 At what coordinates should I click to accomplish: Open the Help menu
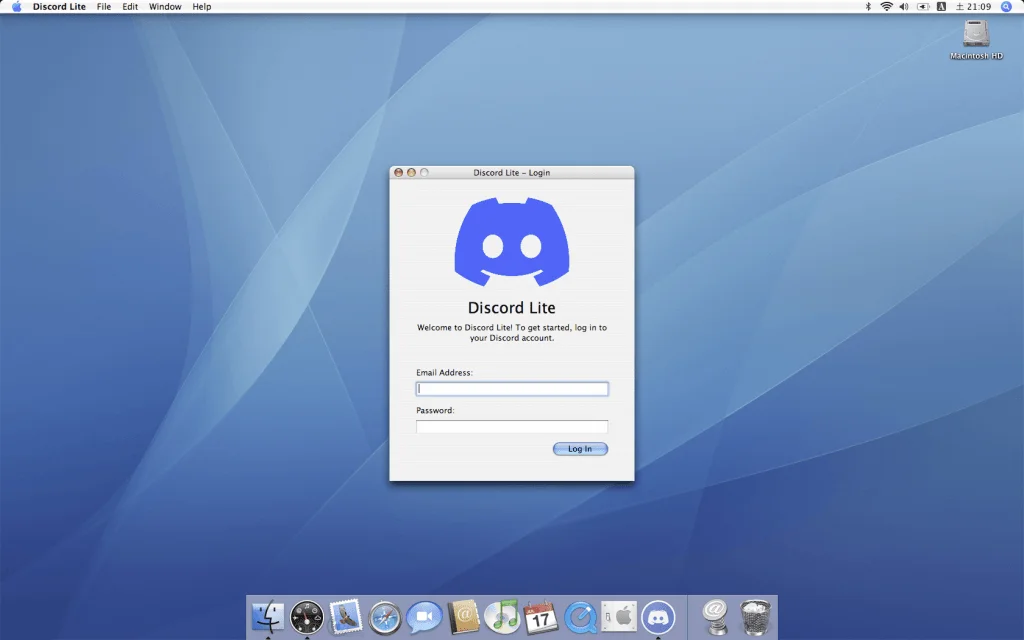(x=202, y=7)
